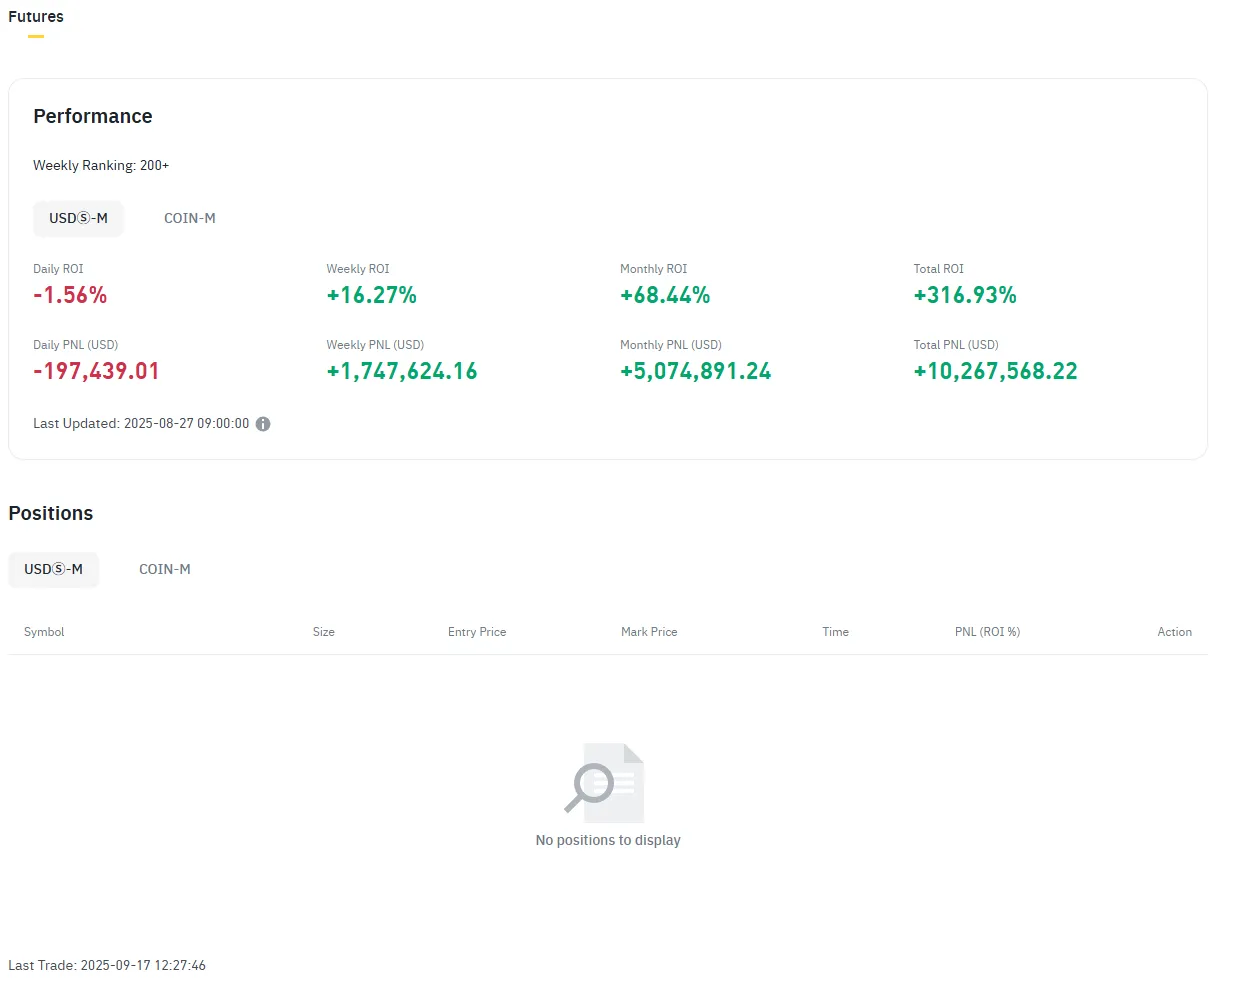Click the info icon beside Last Updated
1239x985 pixels.
pyautogui.click(x=263, y=424)
